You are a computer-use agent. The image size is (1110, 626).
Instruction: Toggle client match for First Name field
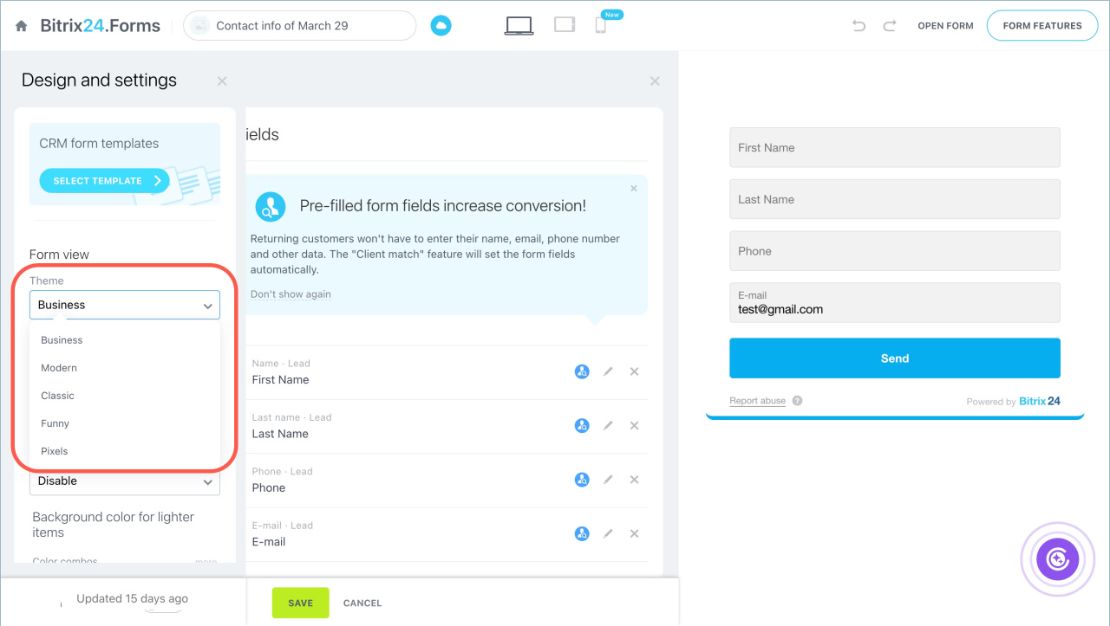pyautogui.click(x=582, y=372)
